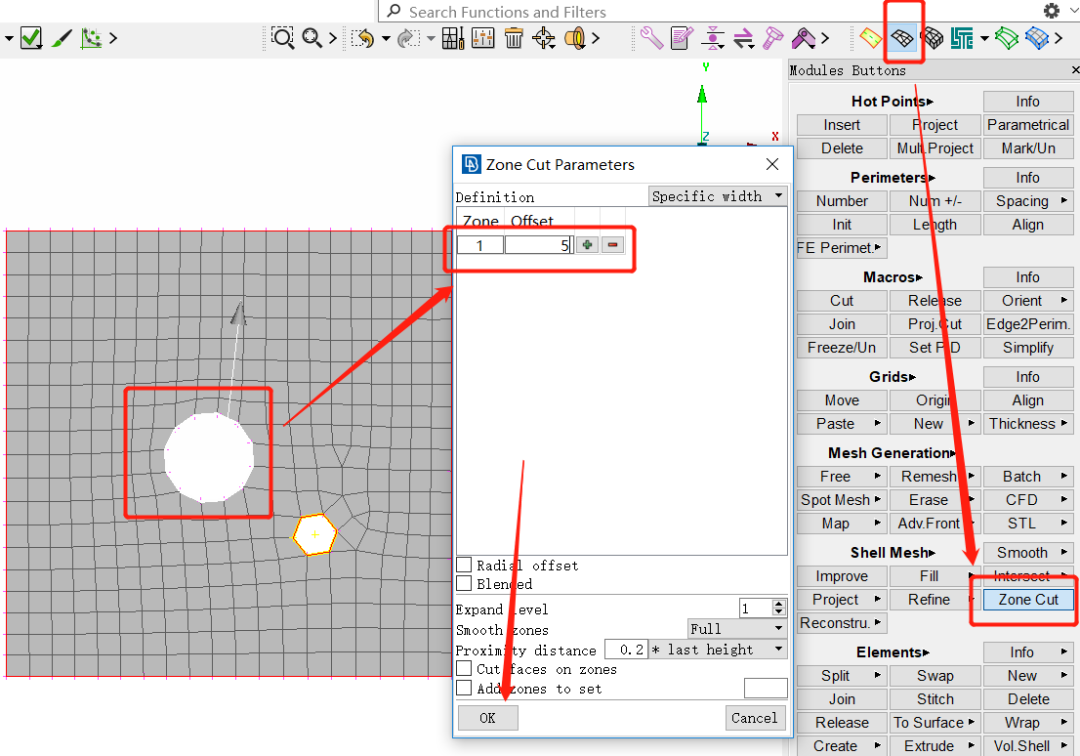Click the Proximity distance 0.2 field
The height and width of the screenshot is (756, 1080).
coord(626,649)
